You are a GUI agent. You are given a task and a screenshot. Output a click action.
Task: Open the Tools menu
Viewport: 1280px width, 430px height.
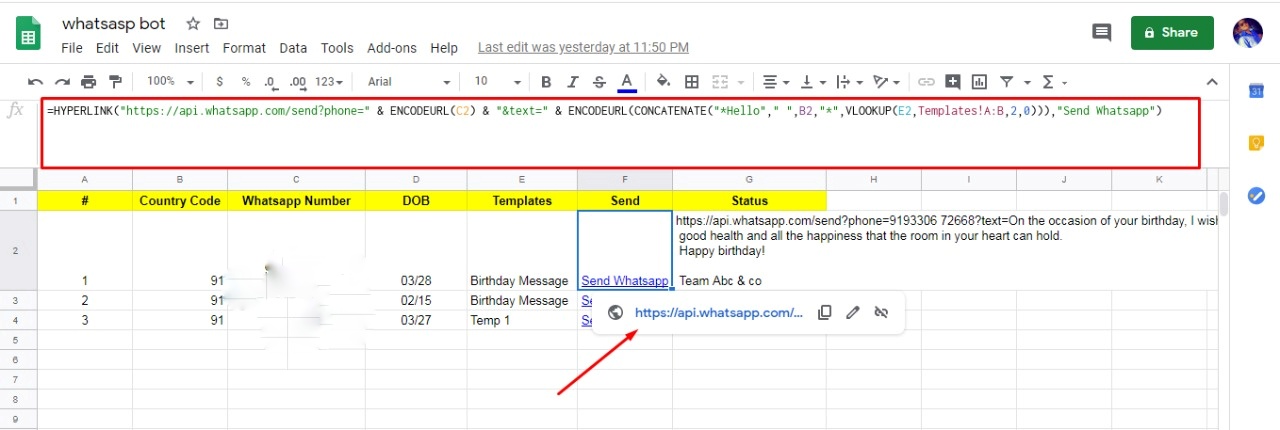point(337,48)
